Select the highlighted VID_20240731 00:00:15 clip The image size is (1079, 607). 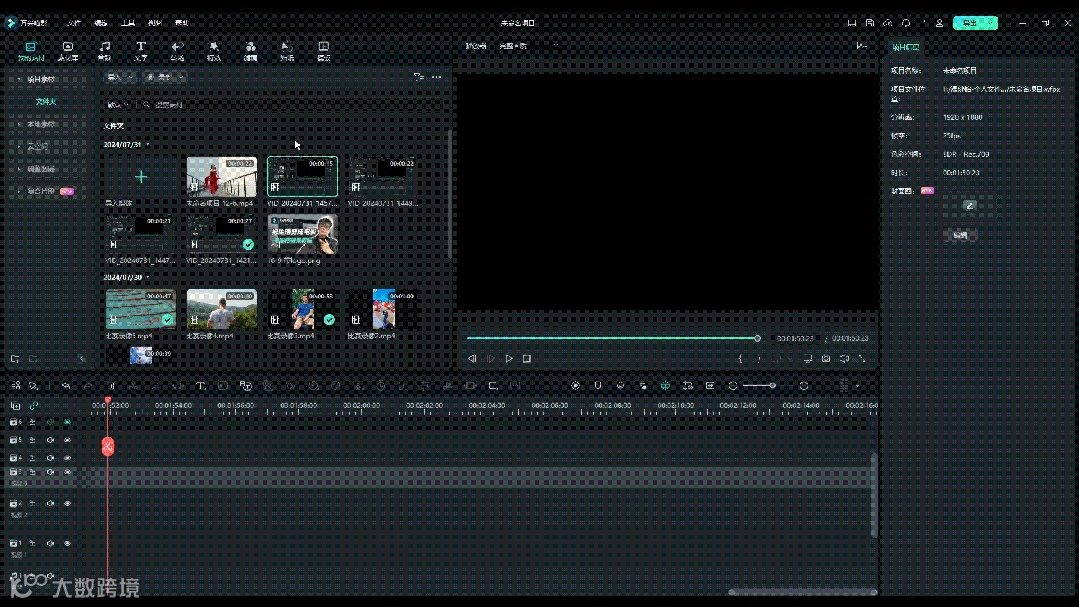(x=302, y=177)
